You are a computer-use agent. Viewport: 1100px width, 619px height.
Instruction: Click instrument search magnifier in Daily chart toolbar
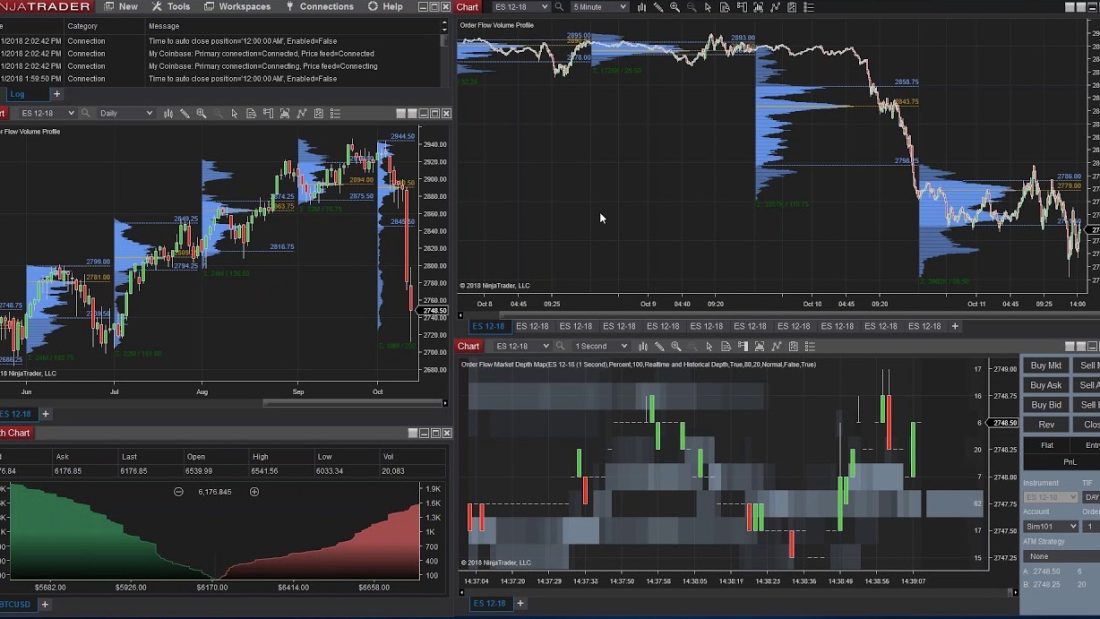pos(86,114)
